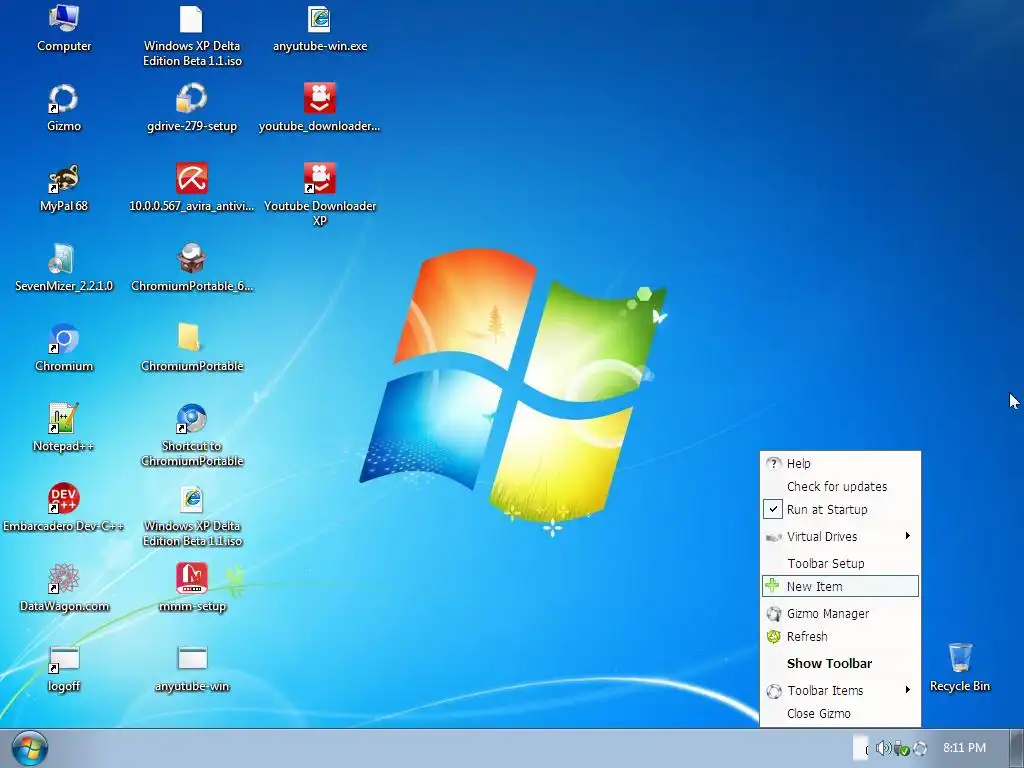Select the mmm-setup installer icon

coord(191,579)
